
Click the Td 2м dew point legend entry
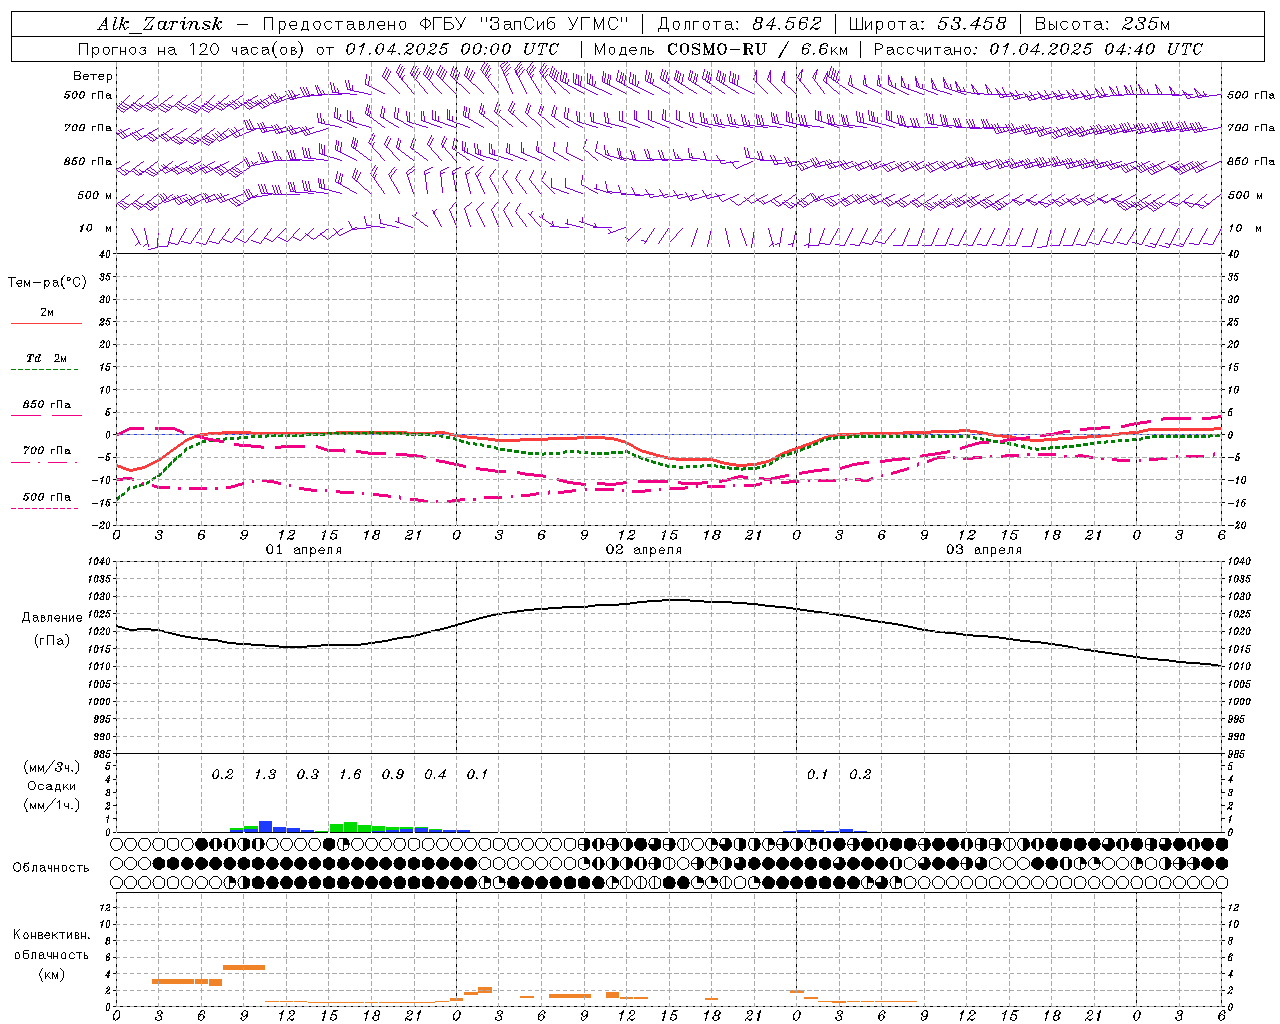point(46,358)
